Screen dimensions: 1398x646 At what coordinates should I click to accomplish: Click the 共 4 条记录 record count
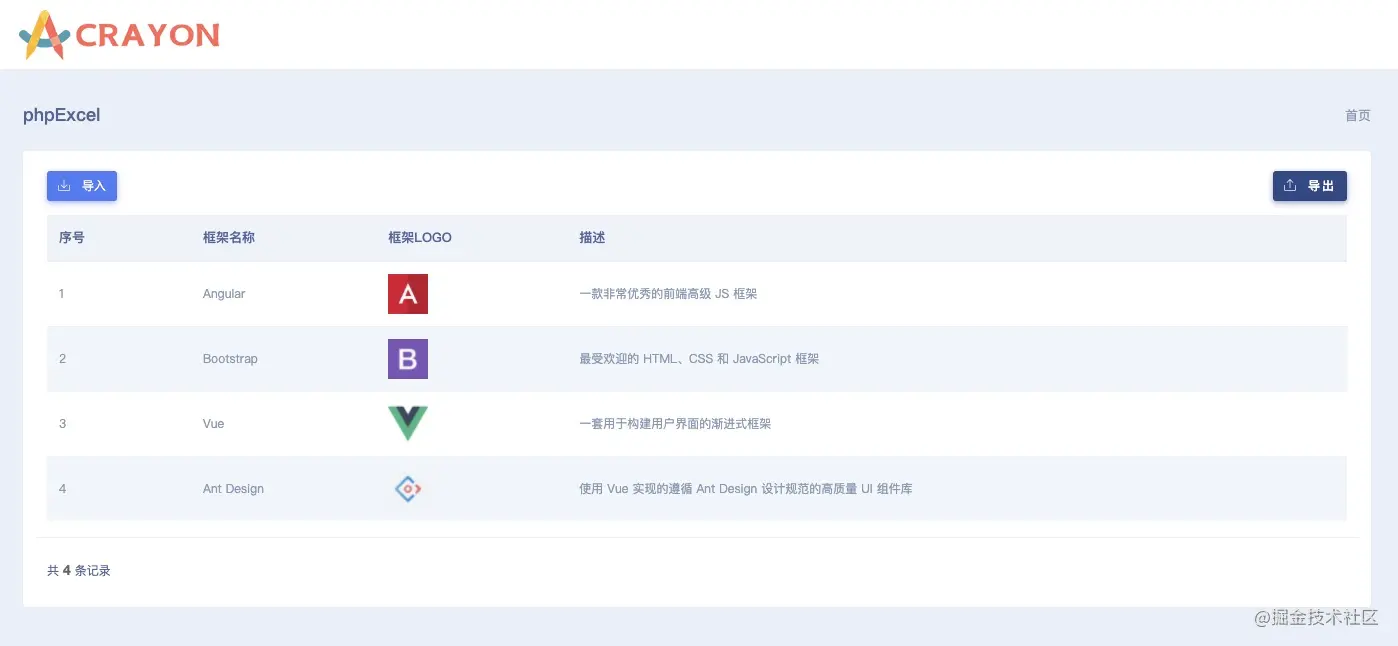pos(79,571)
